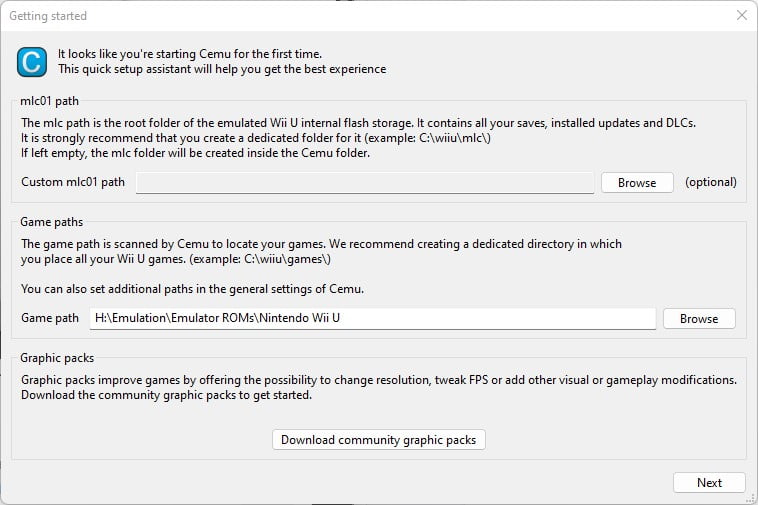Click the window resize grip corner
The image size is (758, 505).
pyautogui.click(x=751, y=498)
